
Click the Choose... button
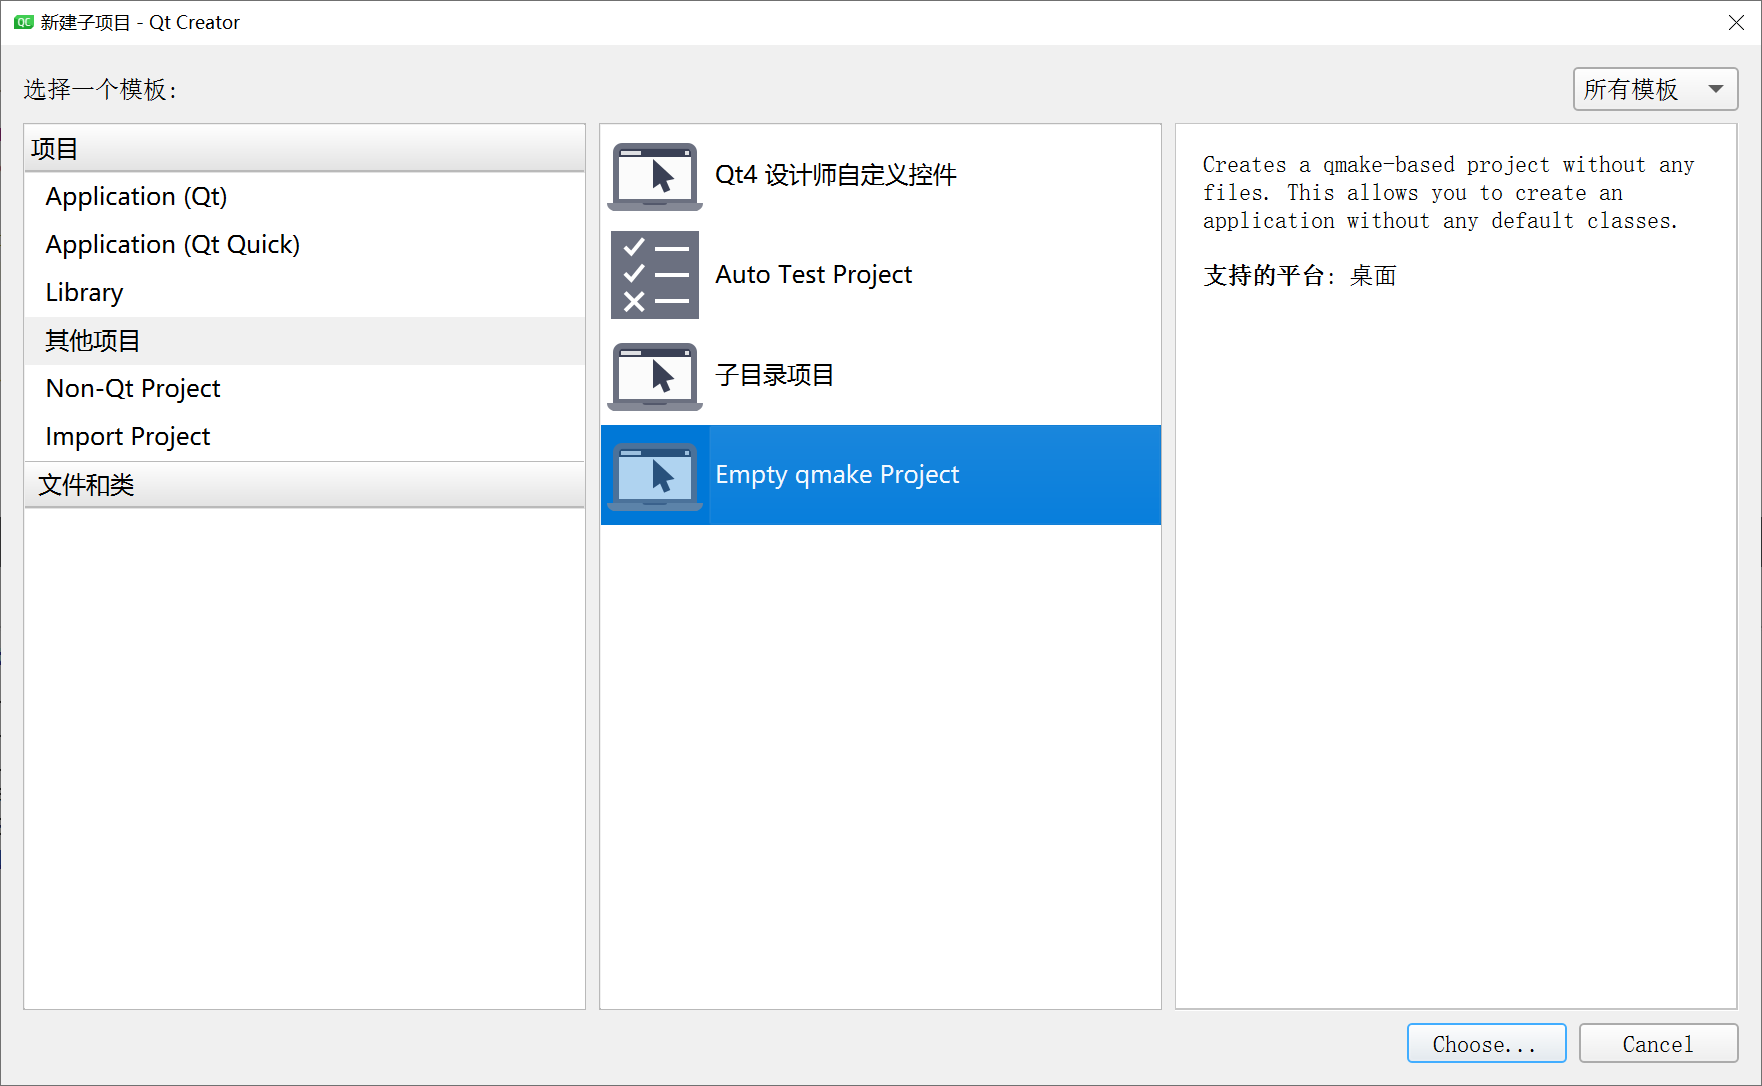(x=1486, y=1043)
